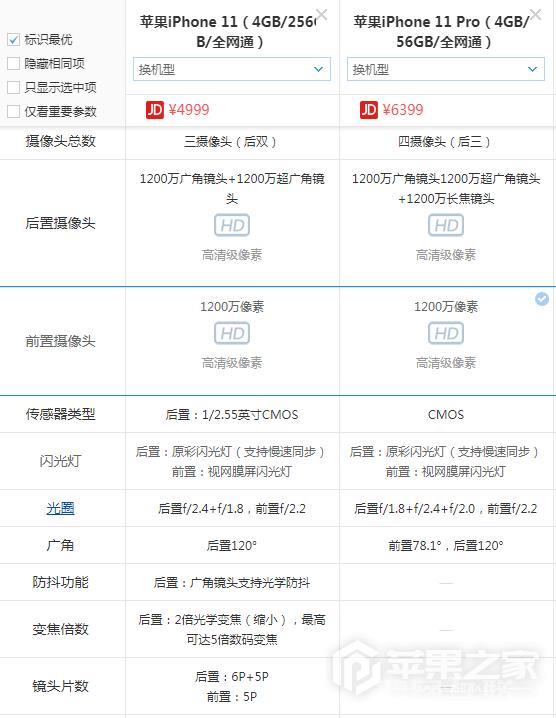Remove iPhone 11 Pro from comparison
556x718 pixels.
click(x=535, y=15)
